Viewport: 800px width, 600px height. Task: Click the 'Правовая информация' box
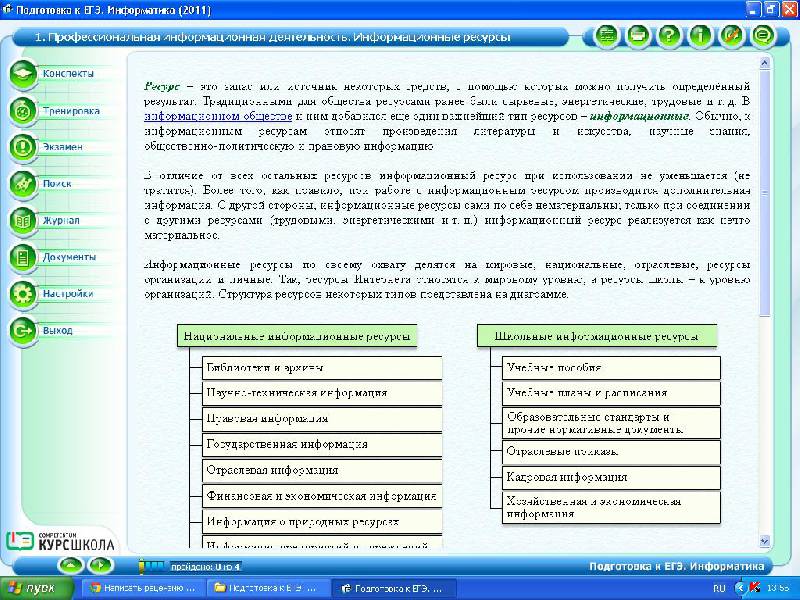(322, 419)
